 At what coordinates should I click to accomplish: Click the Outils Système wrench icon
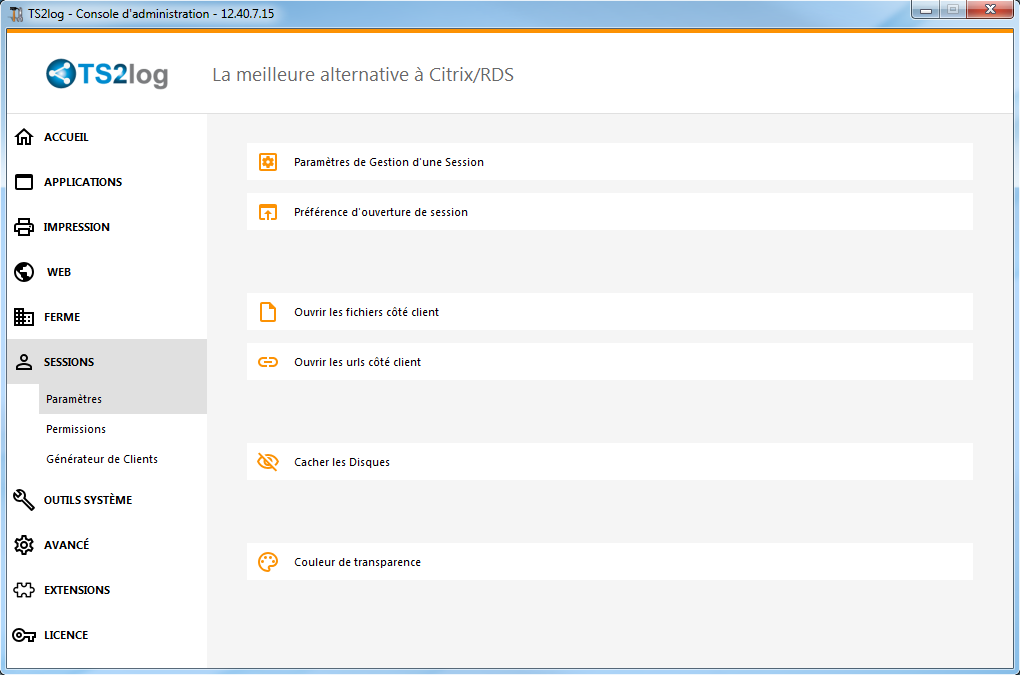[24, 499]
